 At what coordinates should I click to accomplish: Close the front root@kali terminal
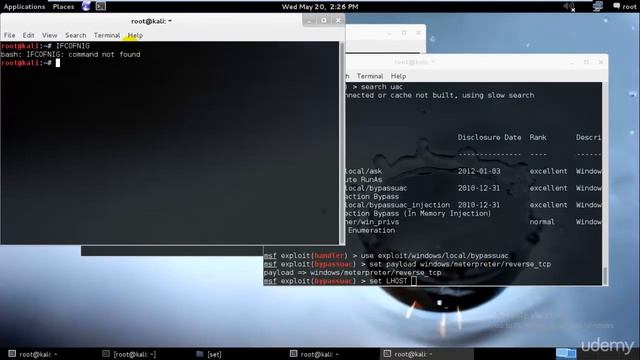click(338, 20)
